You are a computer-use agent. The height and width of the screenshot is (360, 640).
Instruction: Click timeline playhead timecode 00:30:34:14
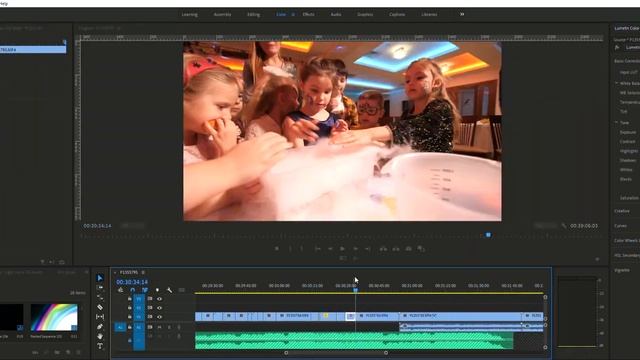click(132, 282)
